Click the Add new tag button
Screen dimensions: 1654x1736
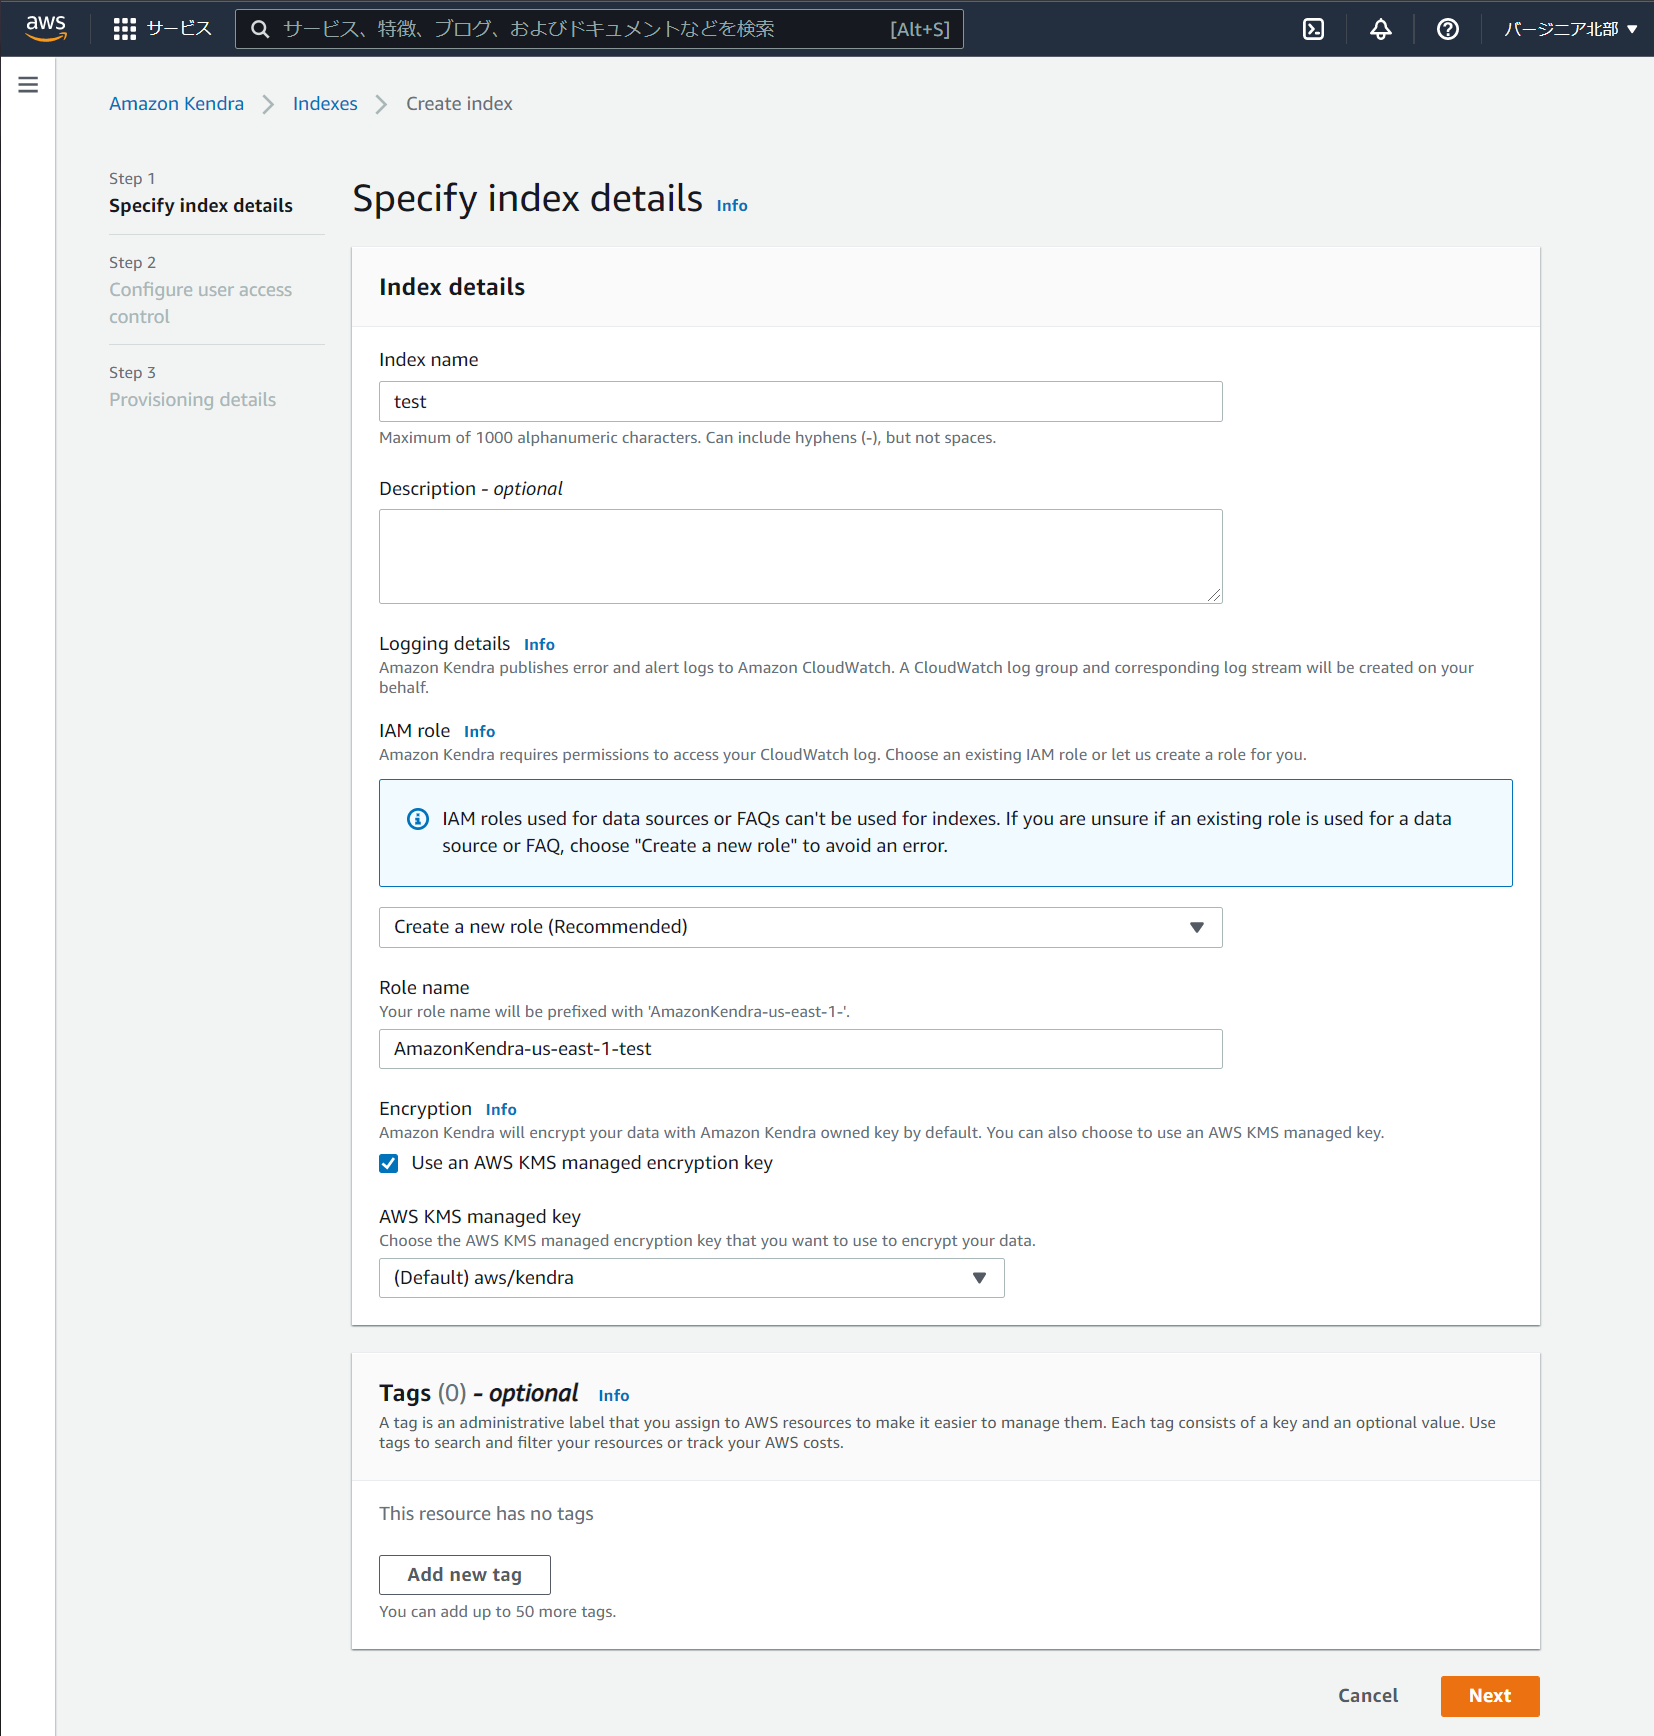pyautogui.click(x=465, y=1575)
